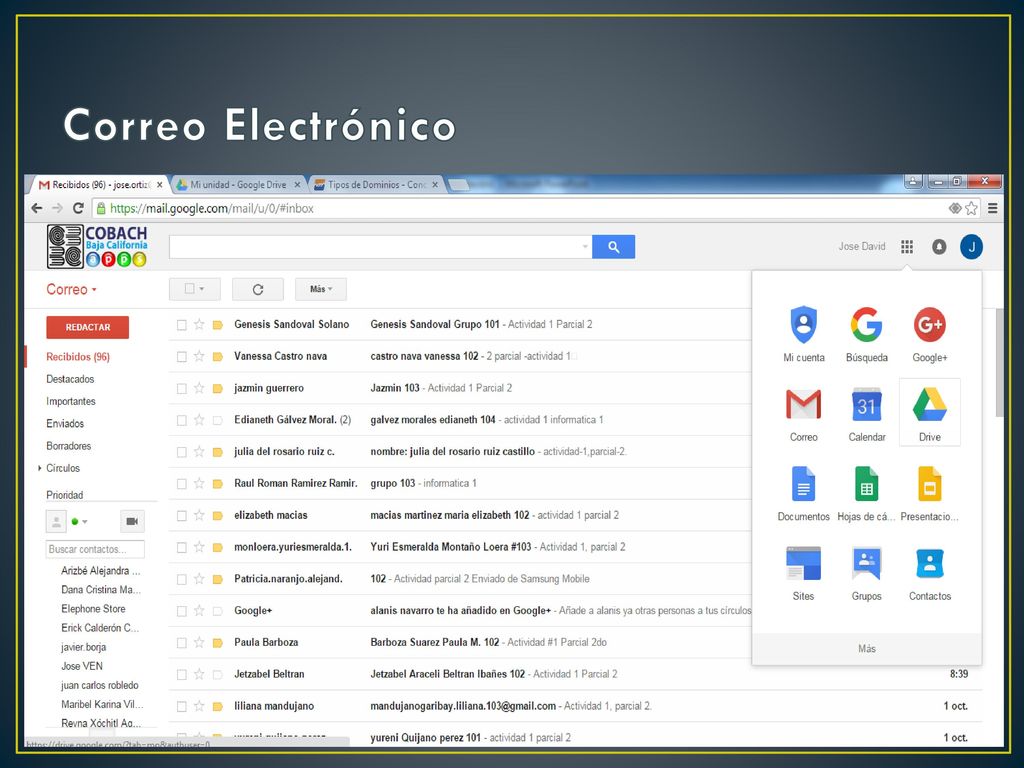This screenshot has height=768, width=1024.
Task: Open Prioridad label in sidebar
Action: pyautogui.click(x=65, y=495)
